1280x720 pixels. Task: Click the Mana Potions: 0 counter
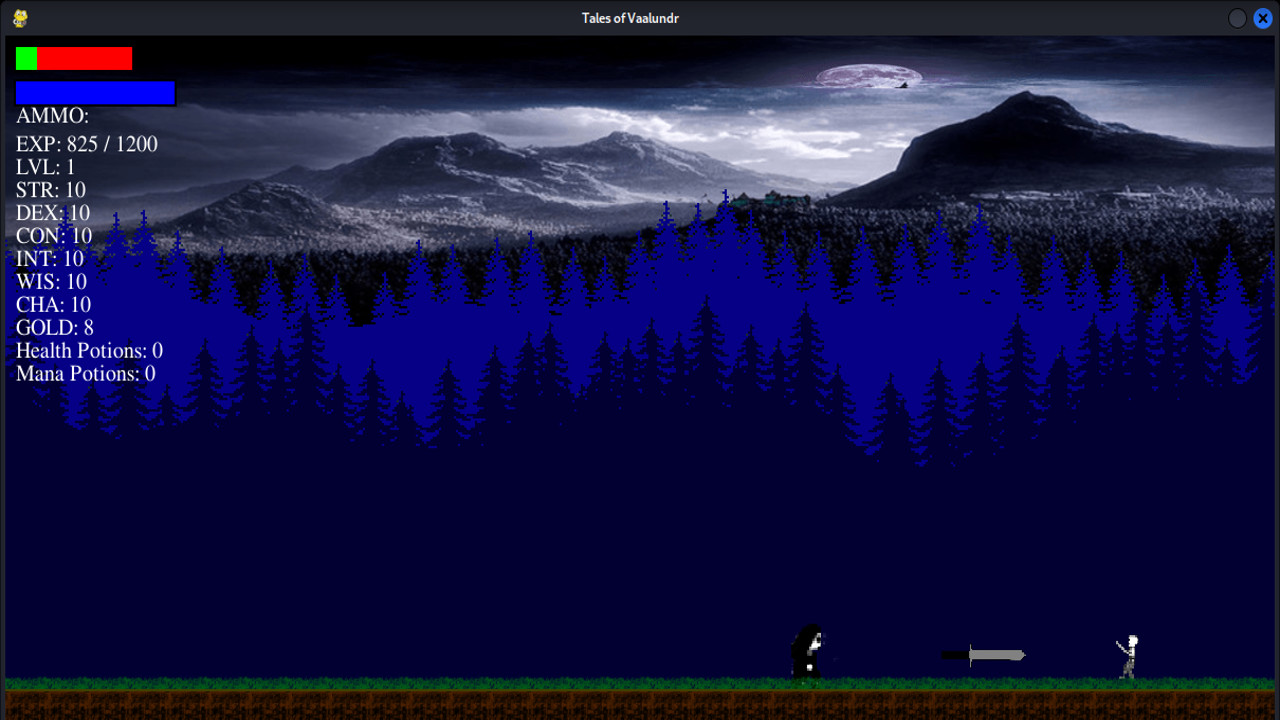(84, 373)
